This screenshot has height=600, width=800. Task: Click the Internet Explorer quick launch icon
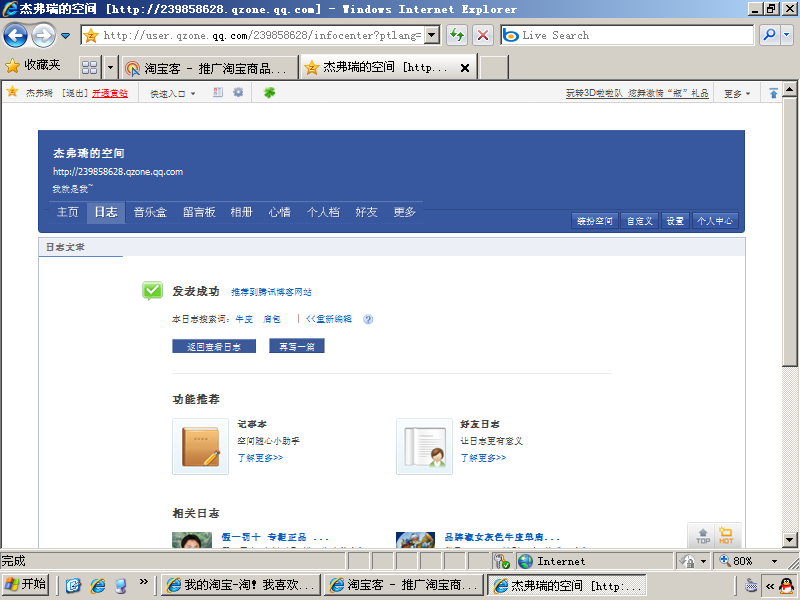click(97, 585)
